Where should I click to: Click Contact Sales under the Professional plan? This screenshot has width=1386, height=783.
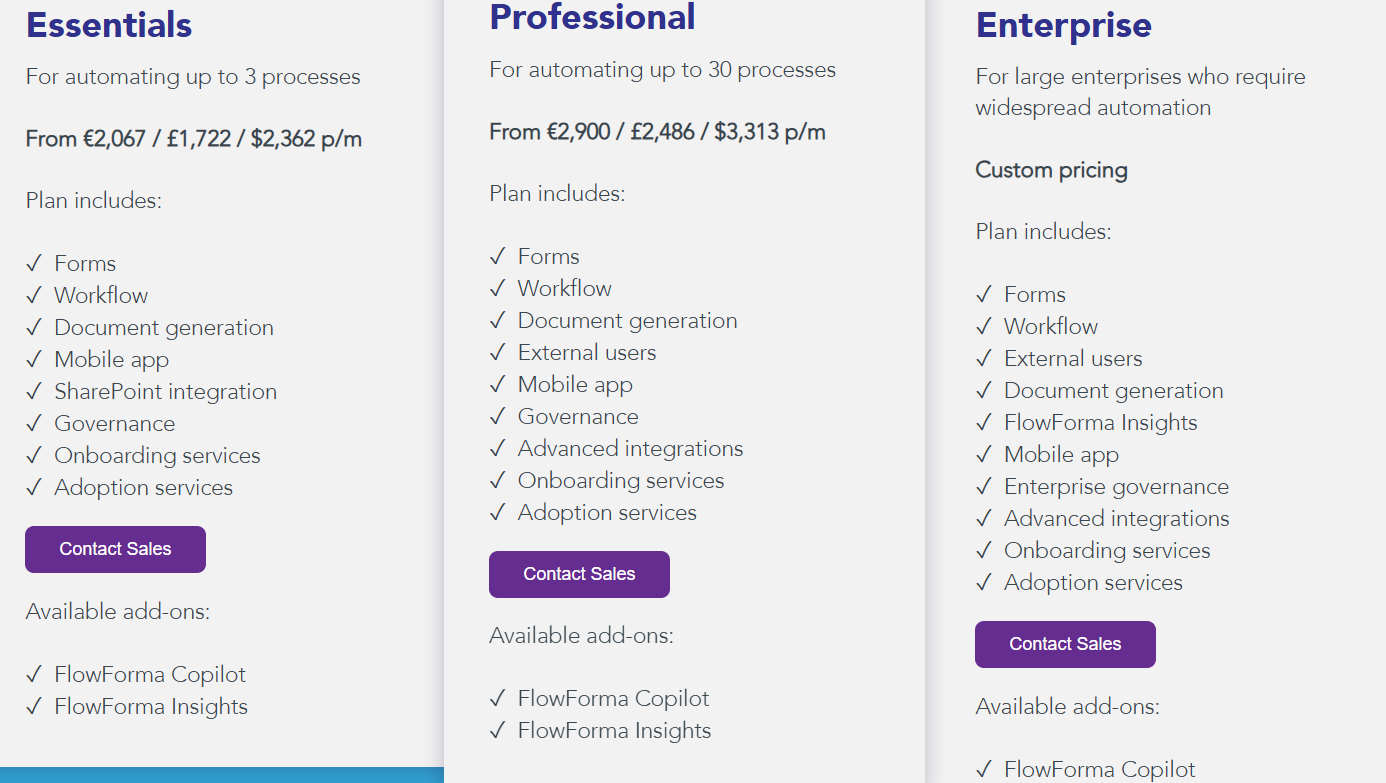click(579, 574)
